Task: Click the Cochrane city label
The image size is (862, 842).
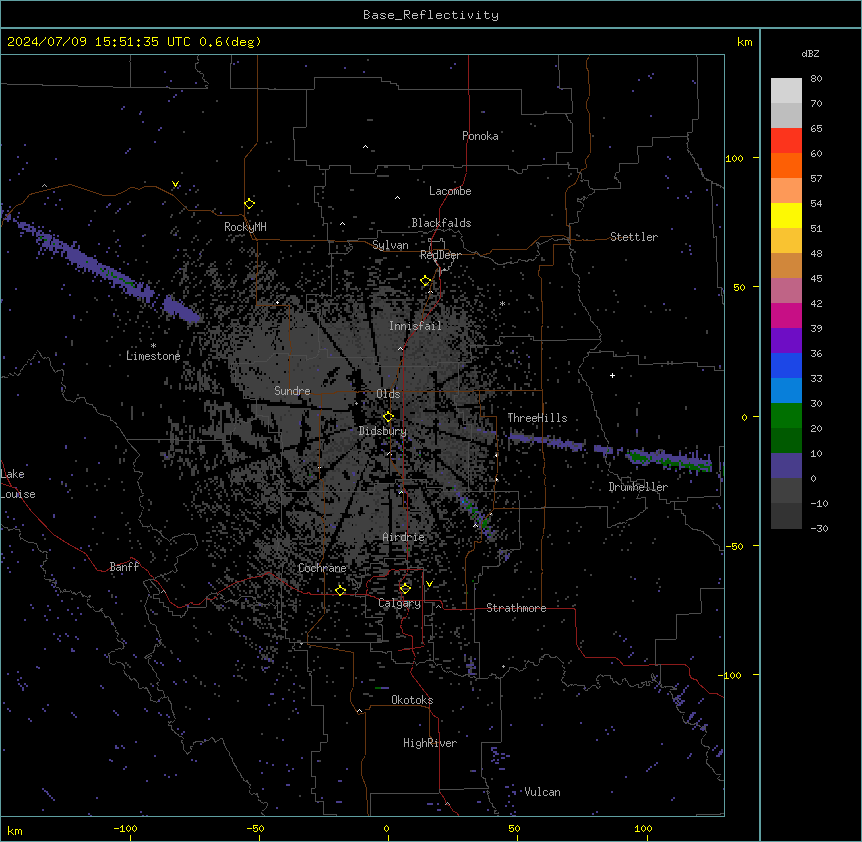Action: point(322,568)
